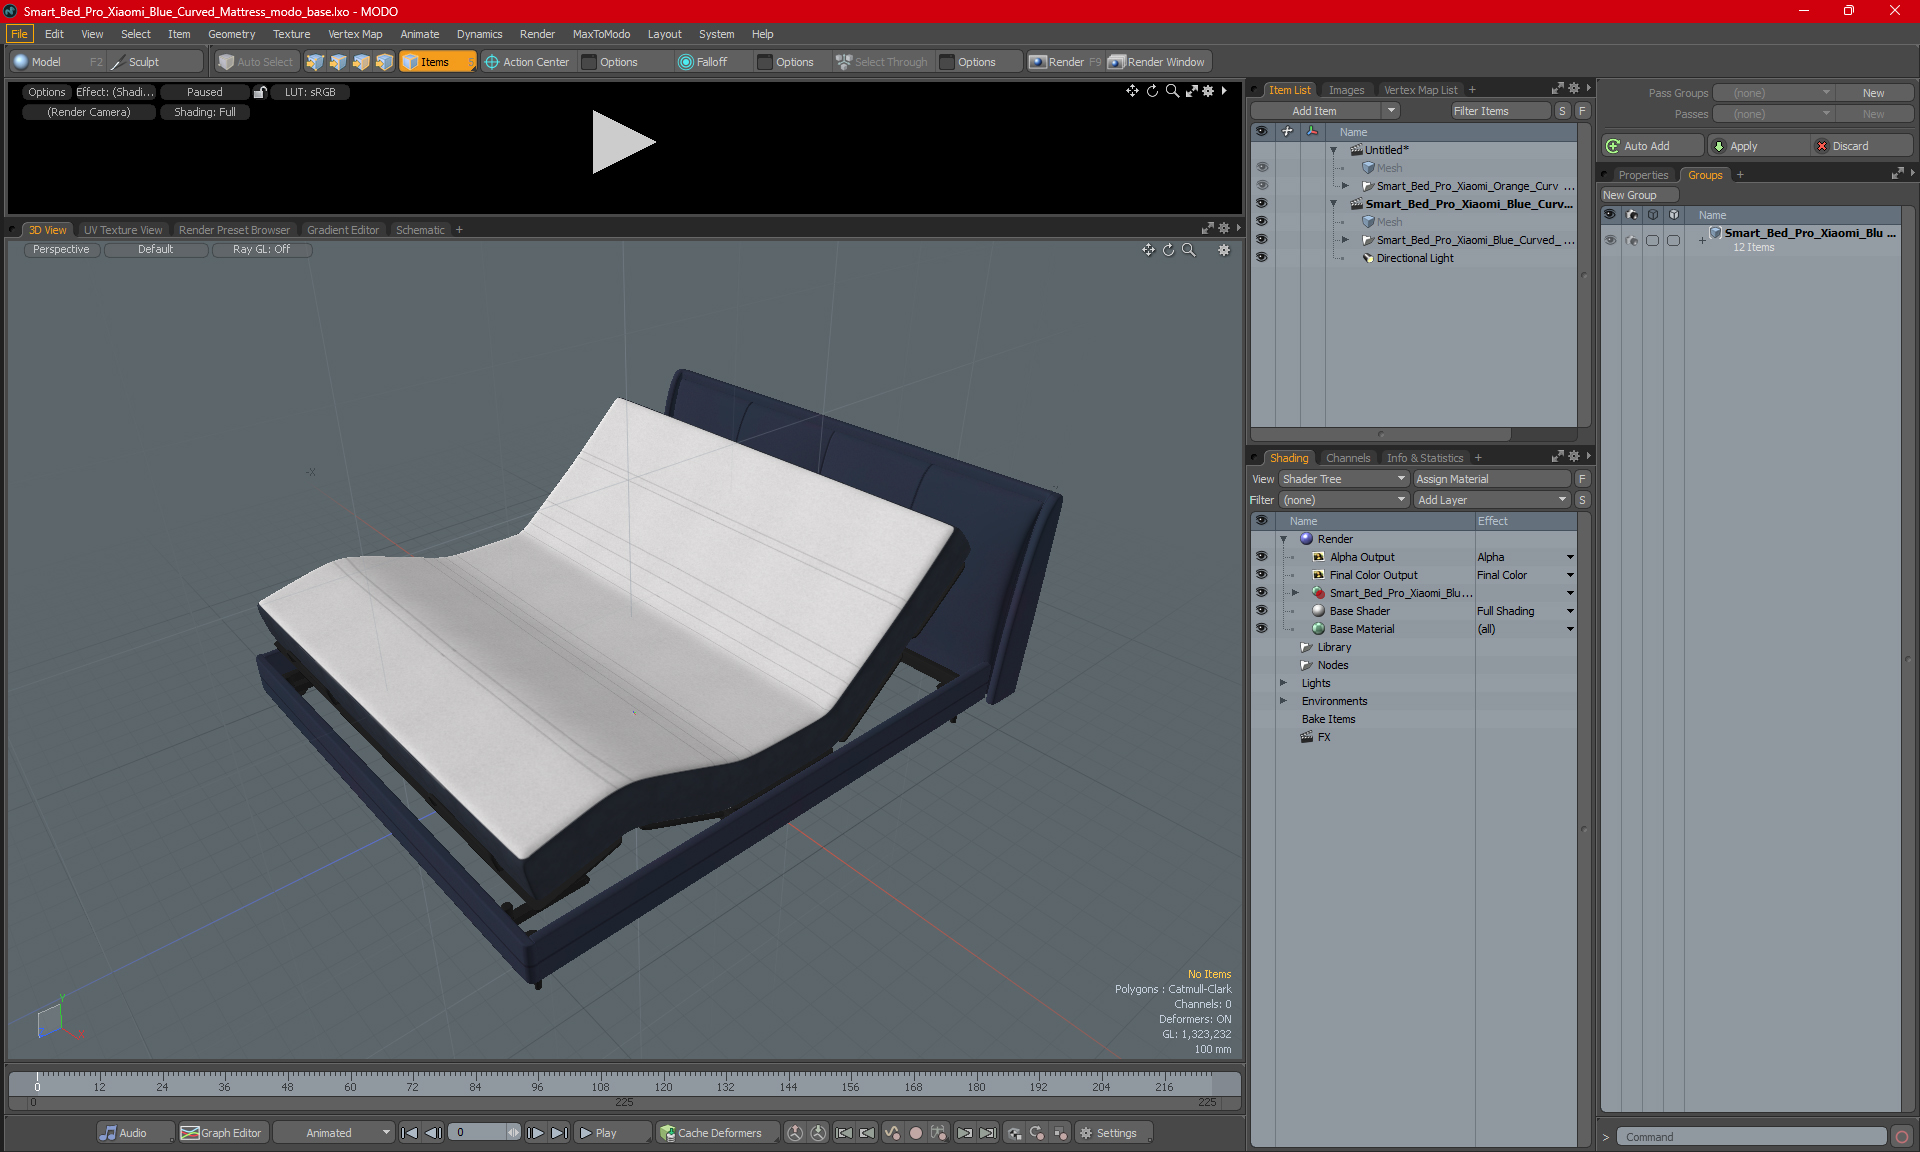Toggle visibility of Base Material layer
1920x1152 pixels.
(1261, 629)
